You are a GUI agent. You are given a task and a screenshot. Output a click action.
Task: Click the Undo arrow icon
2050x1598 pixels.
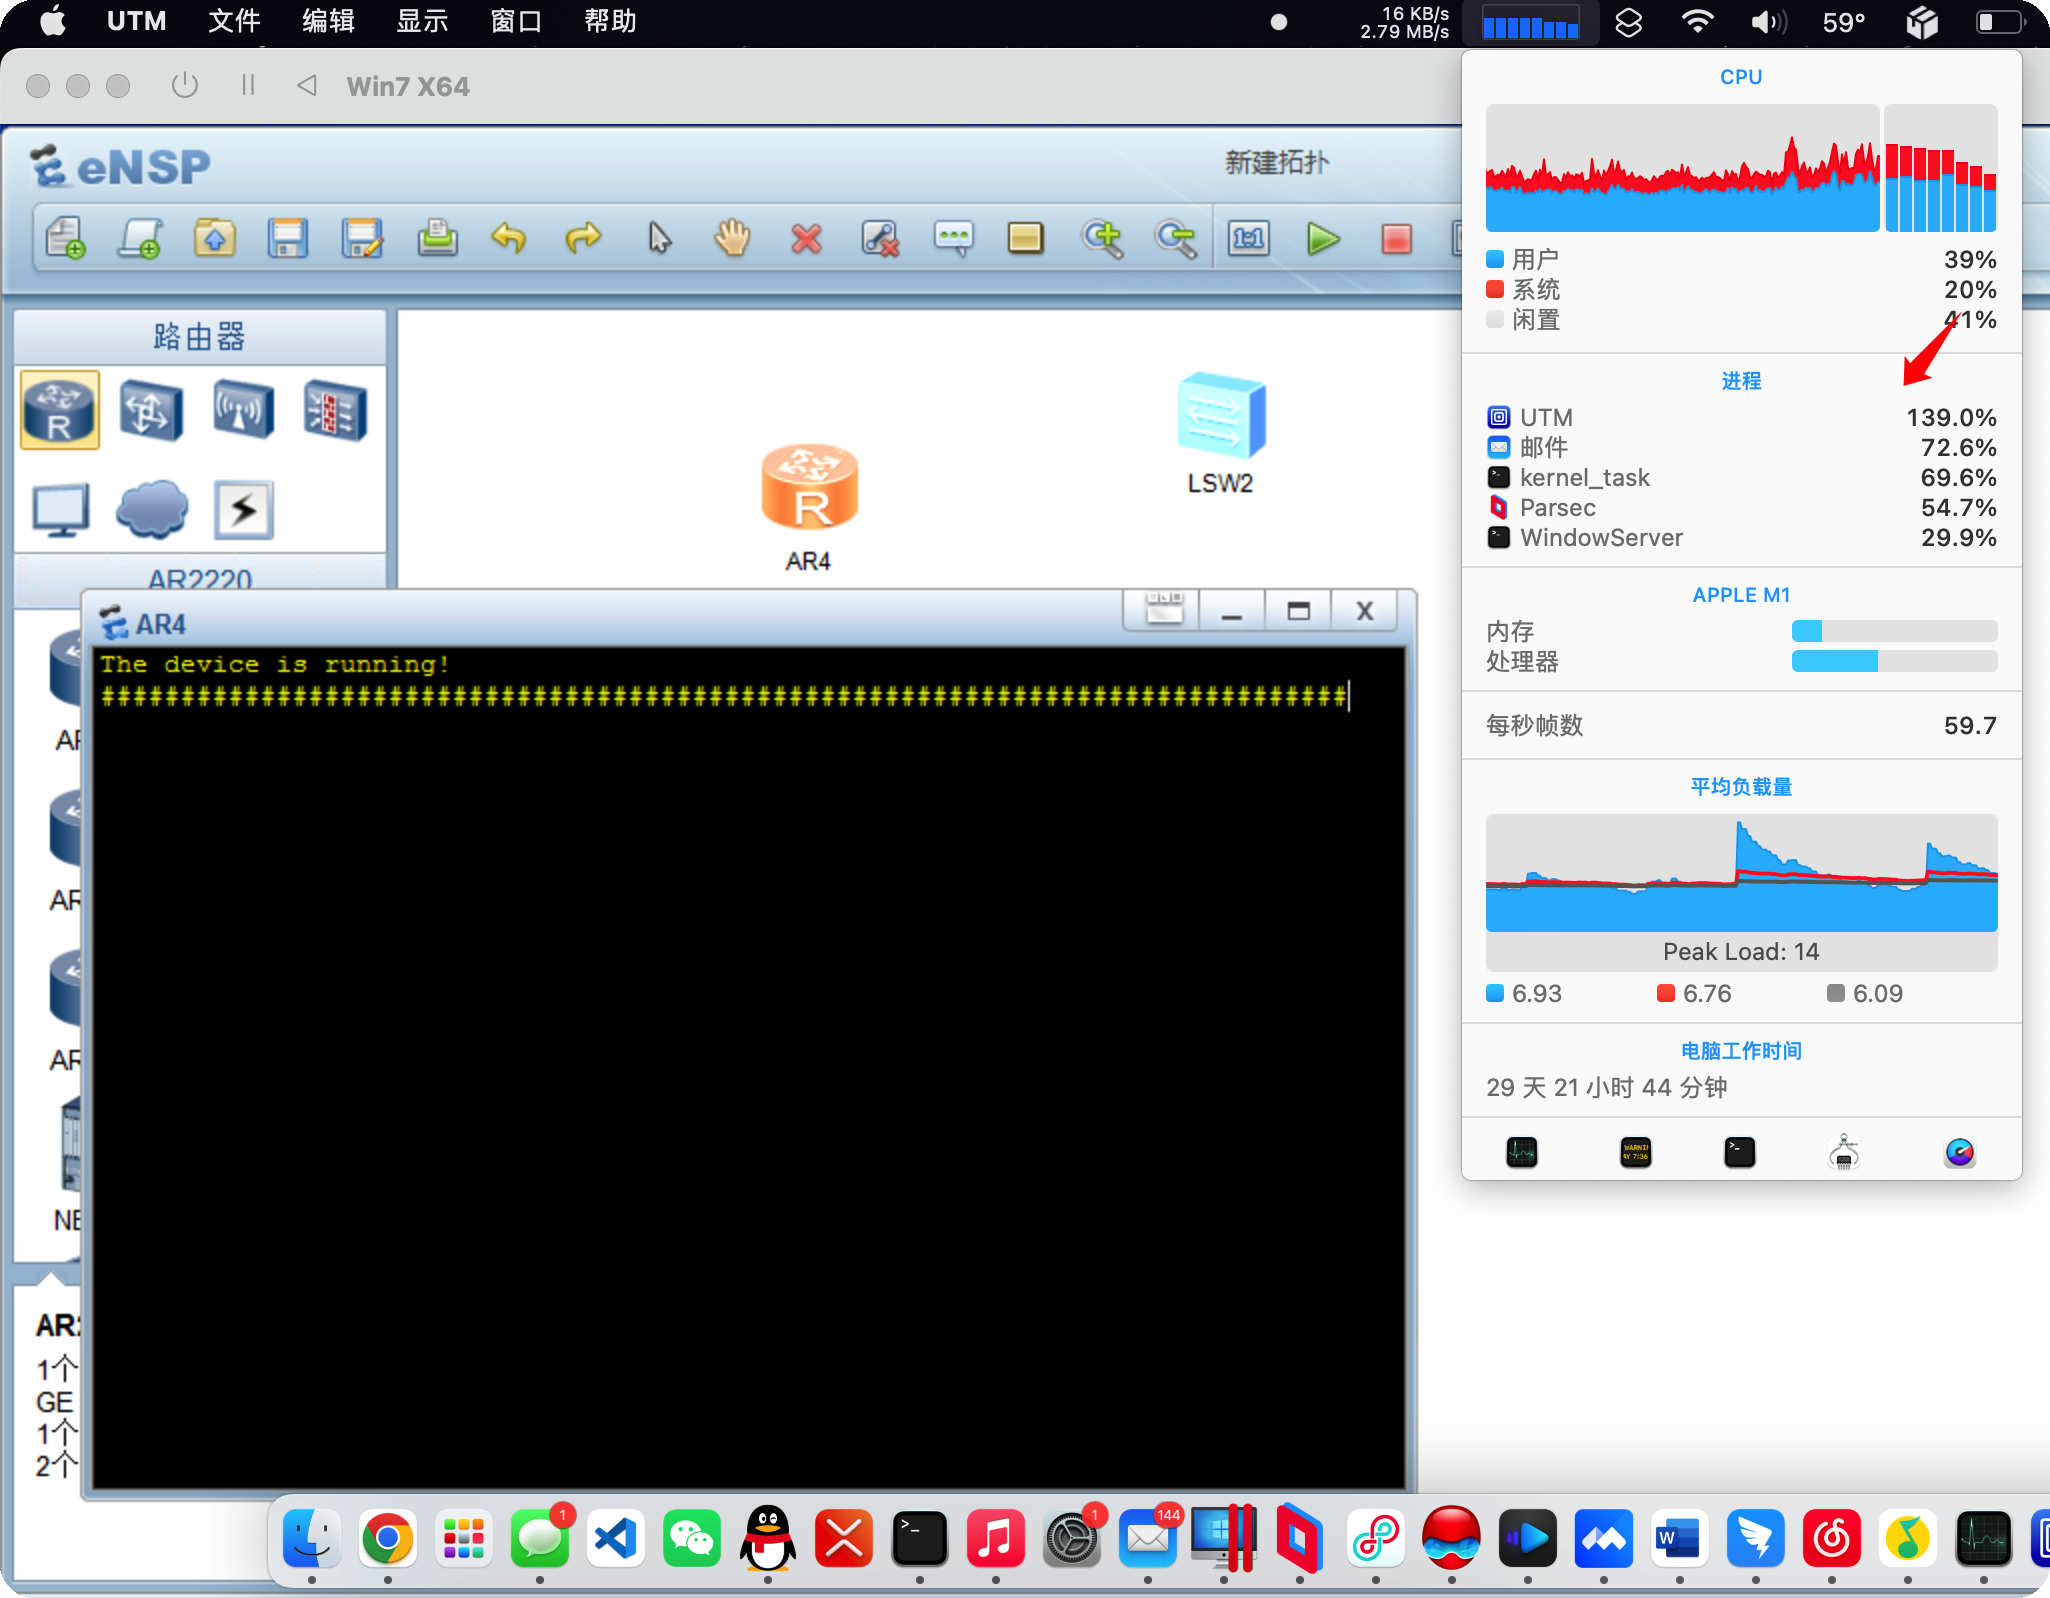click(509, 239)
